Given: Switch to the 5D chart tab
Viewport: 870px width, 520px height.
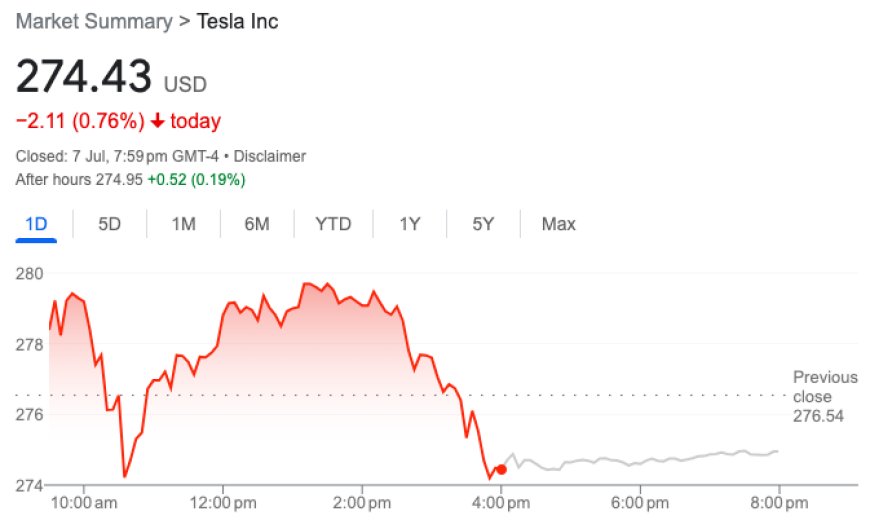Looking at the screenshot, I should [109, 224].
